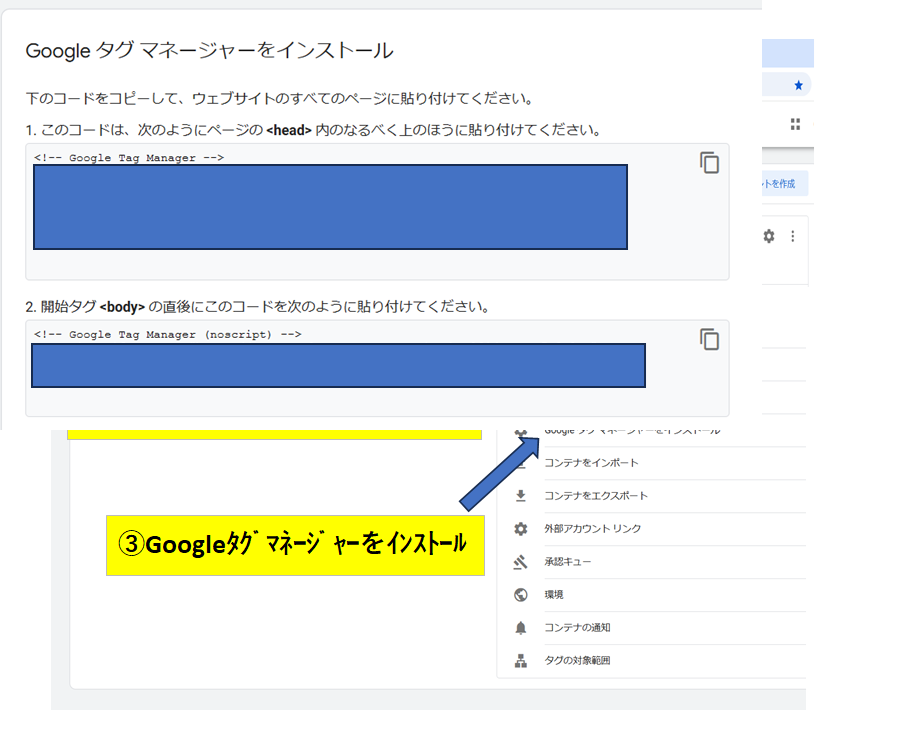Open the apps grid icon
The height and width of the screenshot is (751, 906).
pyautogui.click(x=795, y=124)
